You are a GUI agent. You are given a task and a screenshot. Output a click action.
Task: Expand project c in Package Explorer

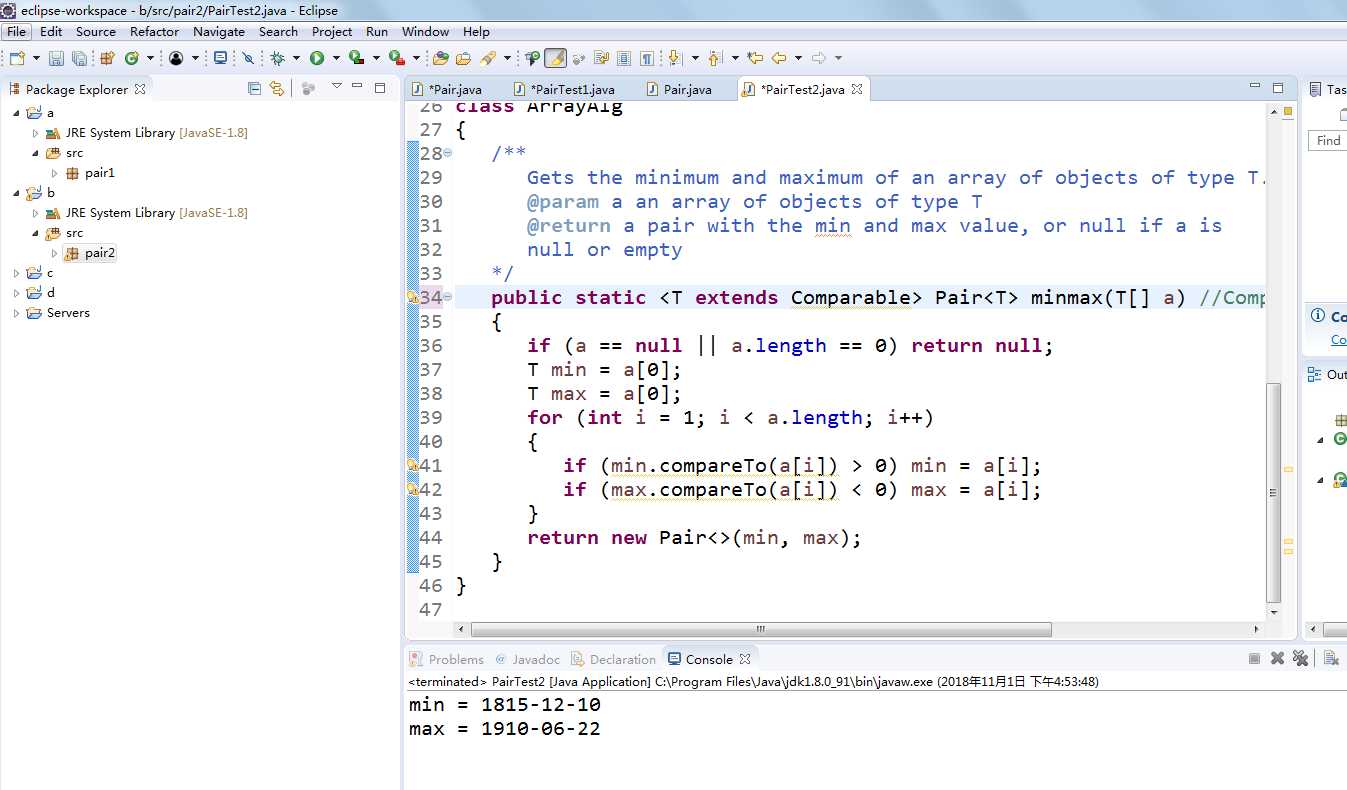click(x=16, y=273)
